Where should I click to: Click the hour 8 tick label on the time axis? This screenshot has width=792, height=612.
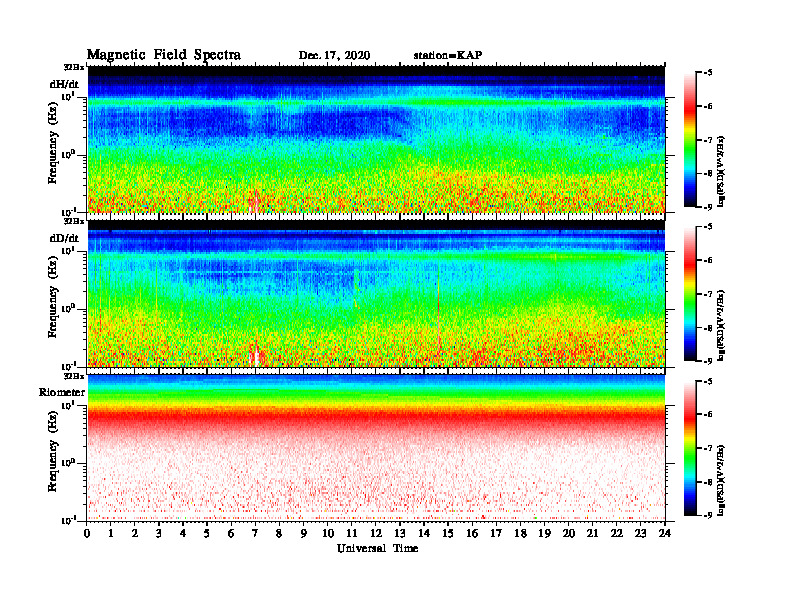279,534
